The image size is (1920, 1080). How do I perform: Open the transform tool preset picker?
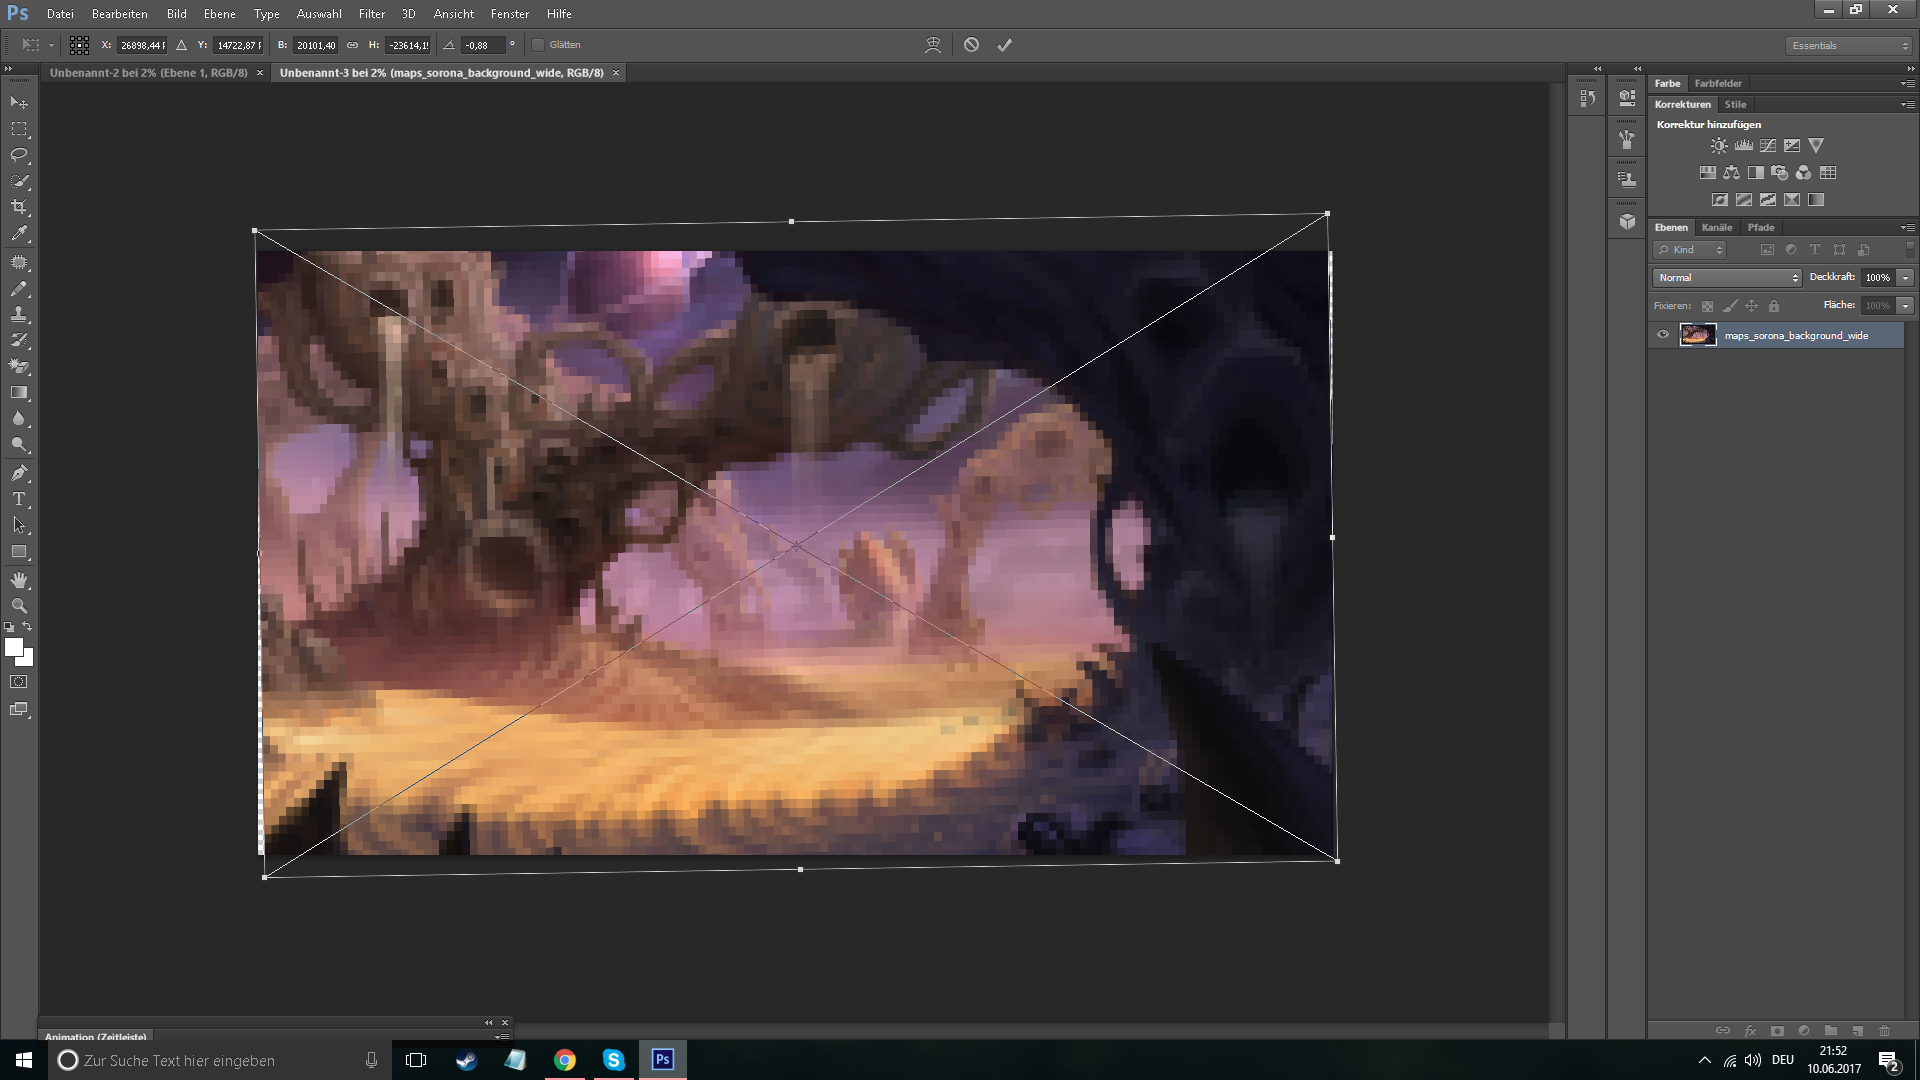coord(37,45)
